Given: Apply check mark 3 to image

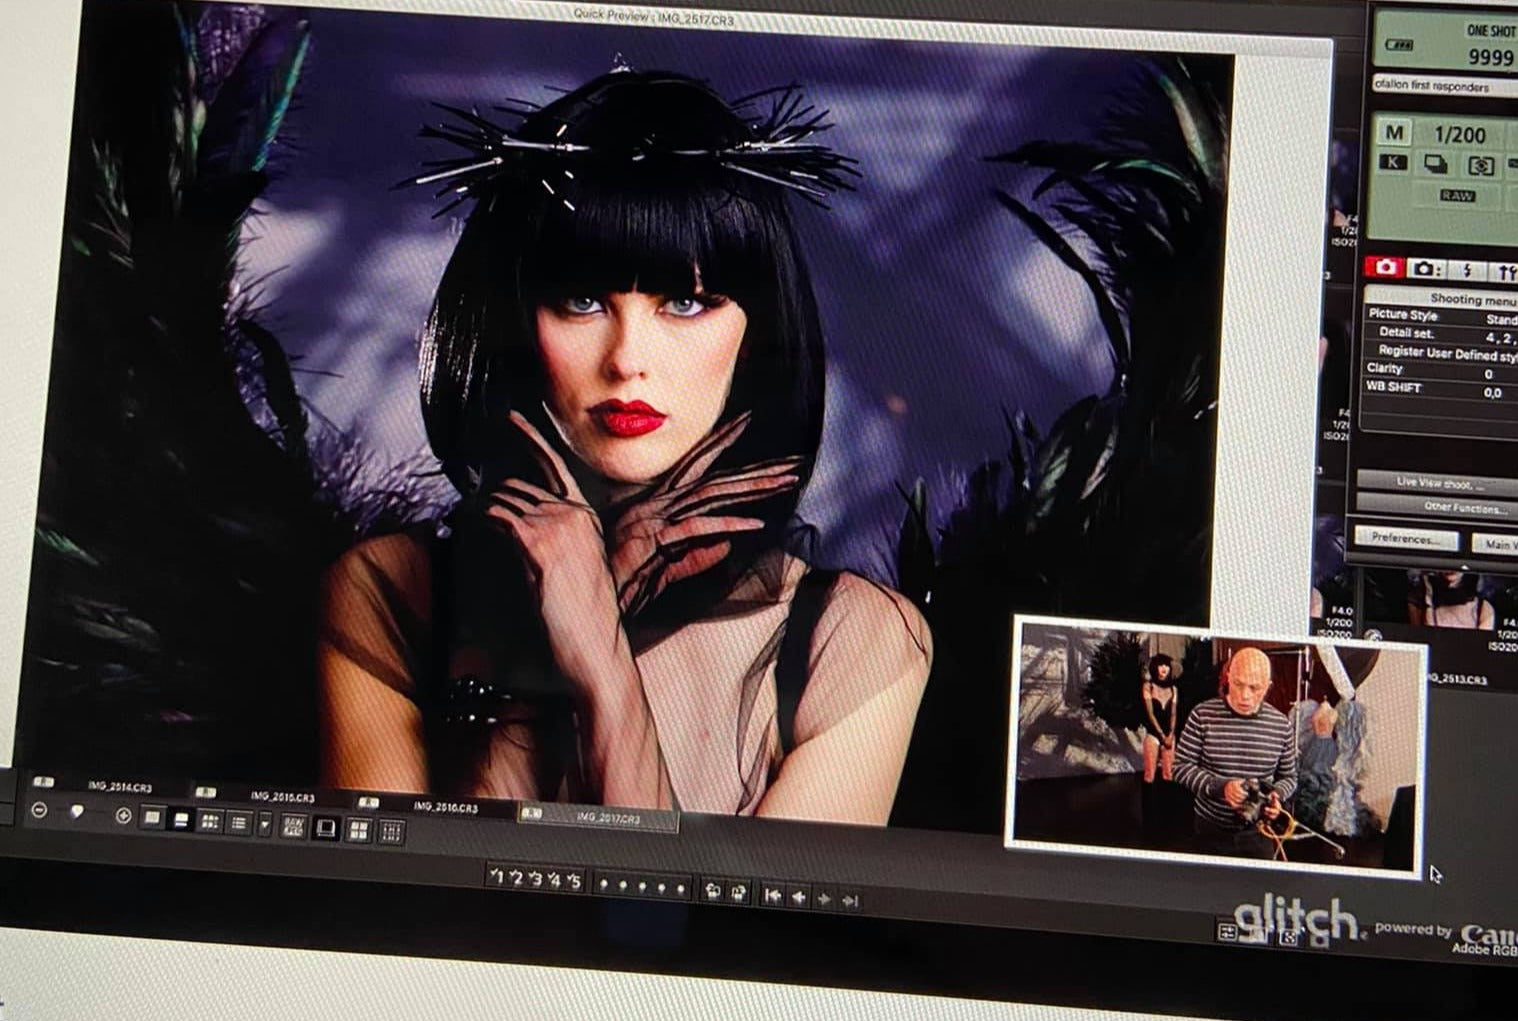Looking at the screenshot, I should (535, 879).
